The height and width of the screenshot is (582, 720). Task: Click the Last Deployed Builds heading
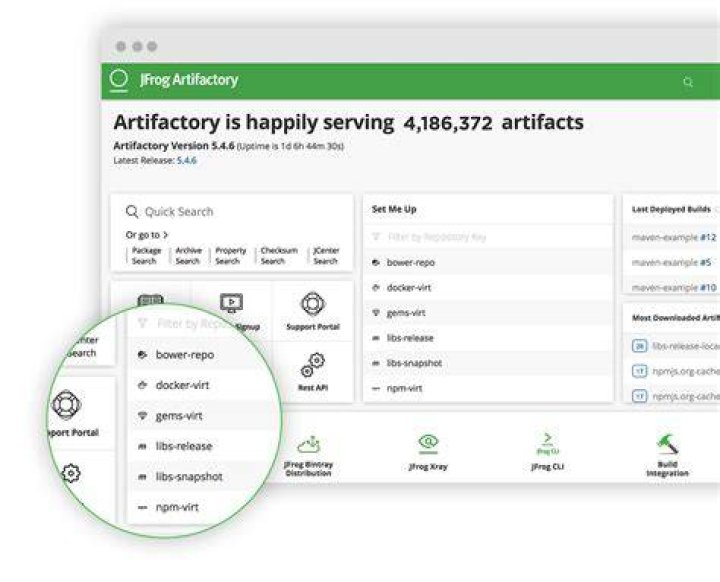[671, 209]
